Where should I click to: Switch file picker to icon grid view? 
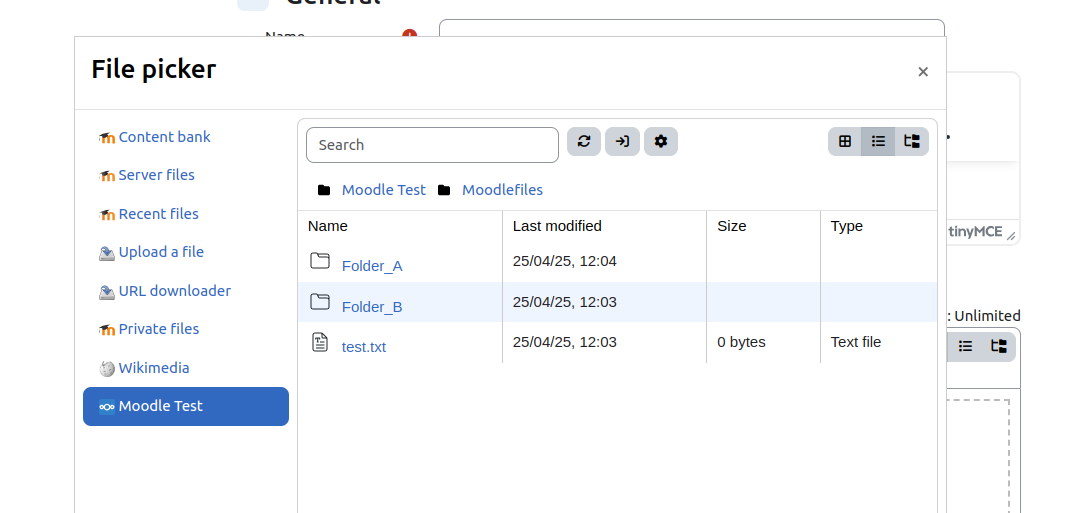845,141
